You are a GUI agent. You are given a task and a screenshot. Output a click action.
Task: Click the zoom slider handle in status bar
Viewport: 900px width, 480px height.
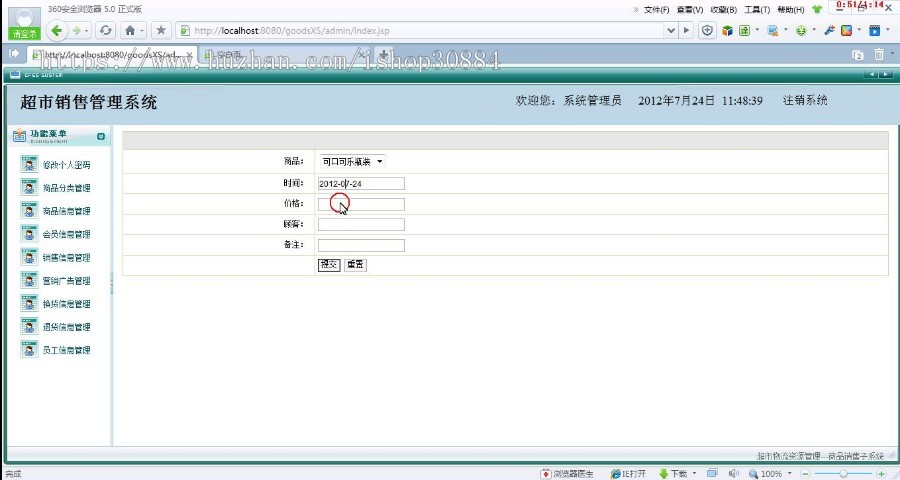(x=843, y=474)
